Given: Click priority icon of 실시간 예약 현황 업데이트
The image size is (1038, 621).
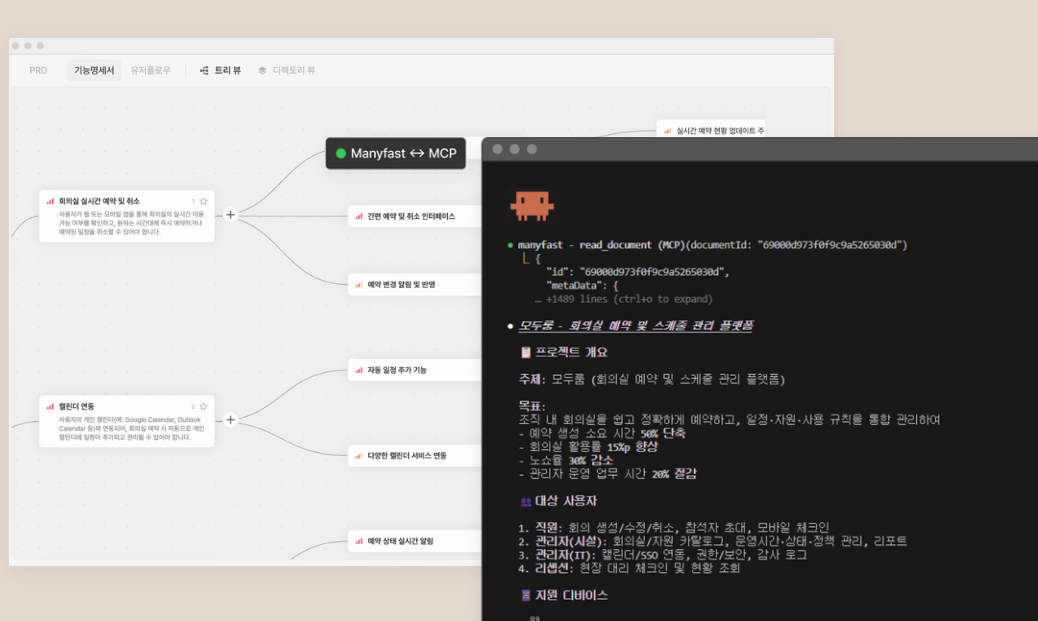Looking at the screenshot, I should [667, 131].
